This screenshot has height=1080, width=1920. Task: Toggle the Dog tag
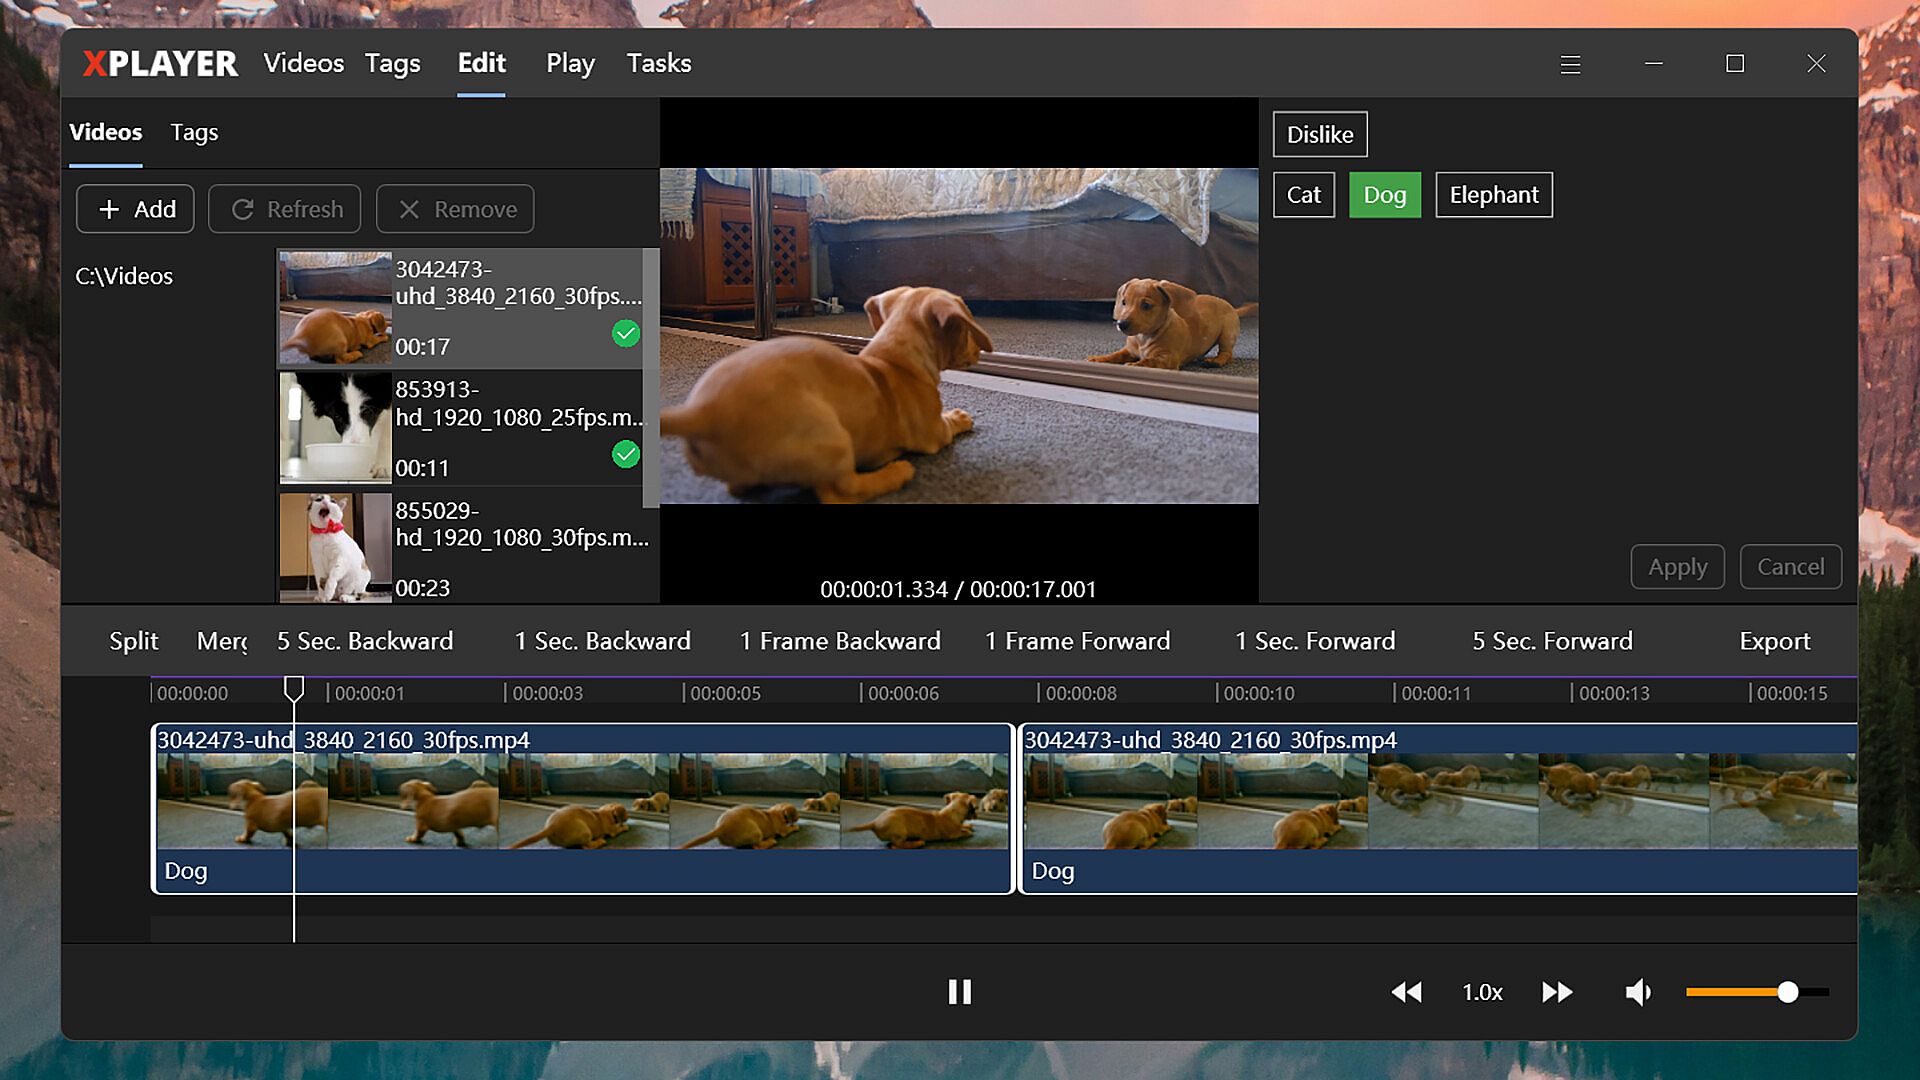pos(1384,195)
